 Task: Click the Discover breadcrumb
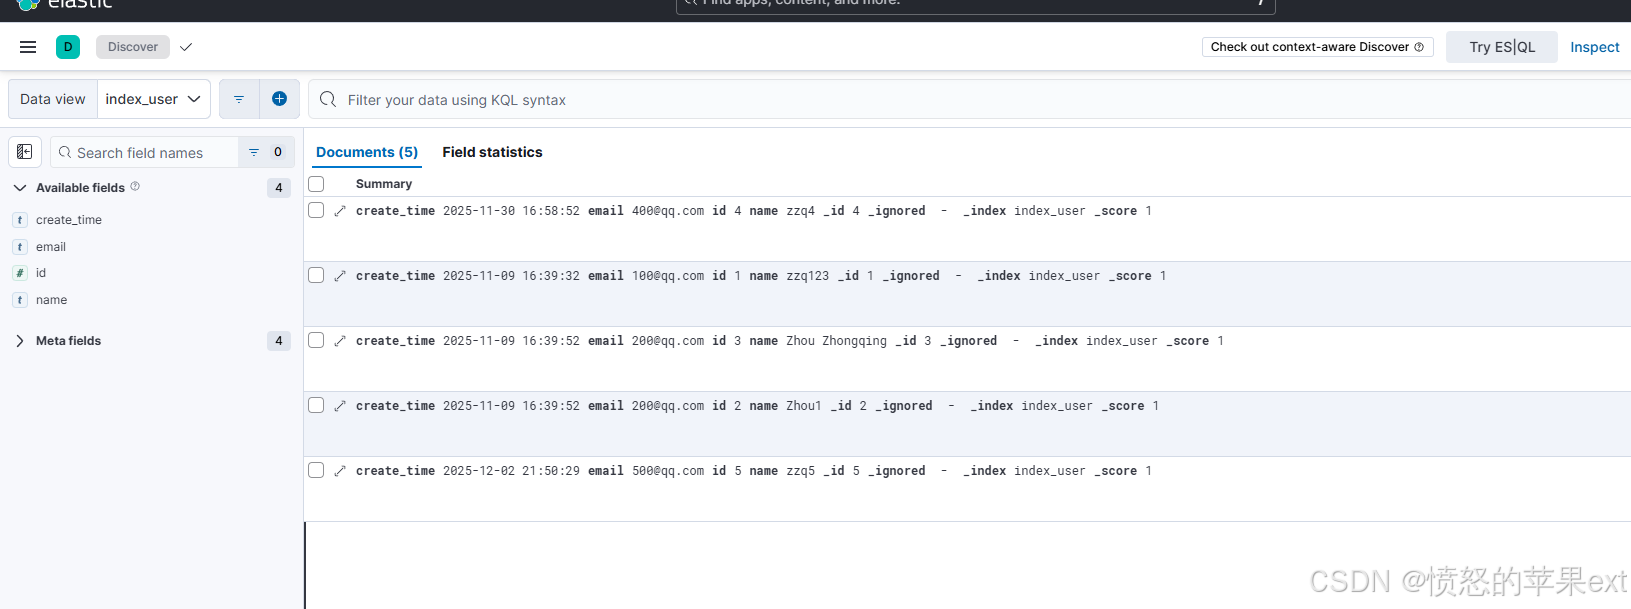coord(133,47)
